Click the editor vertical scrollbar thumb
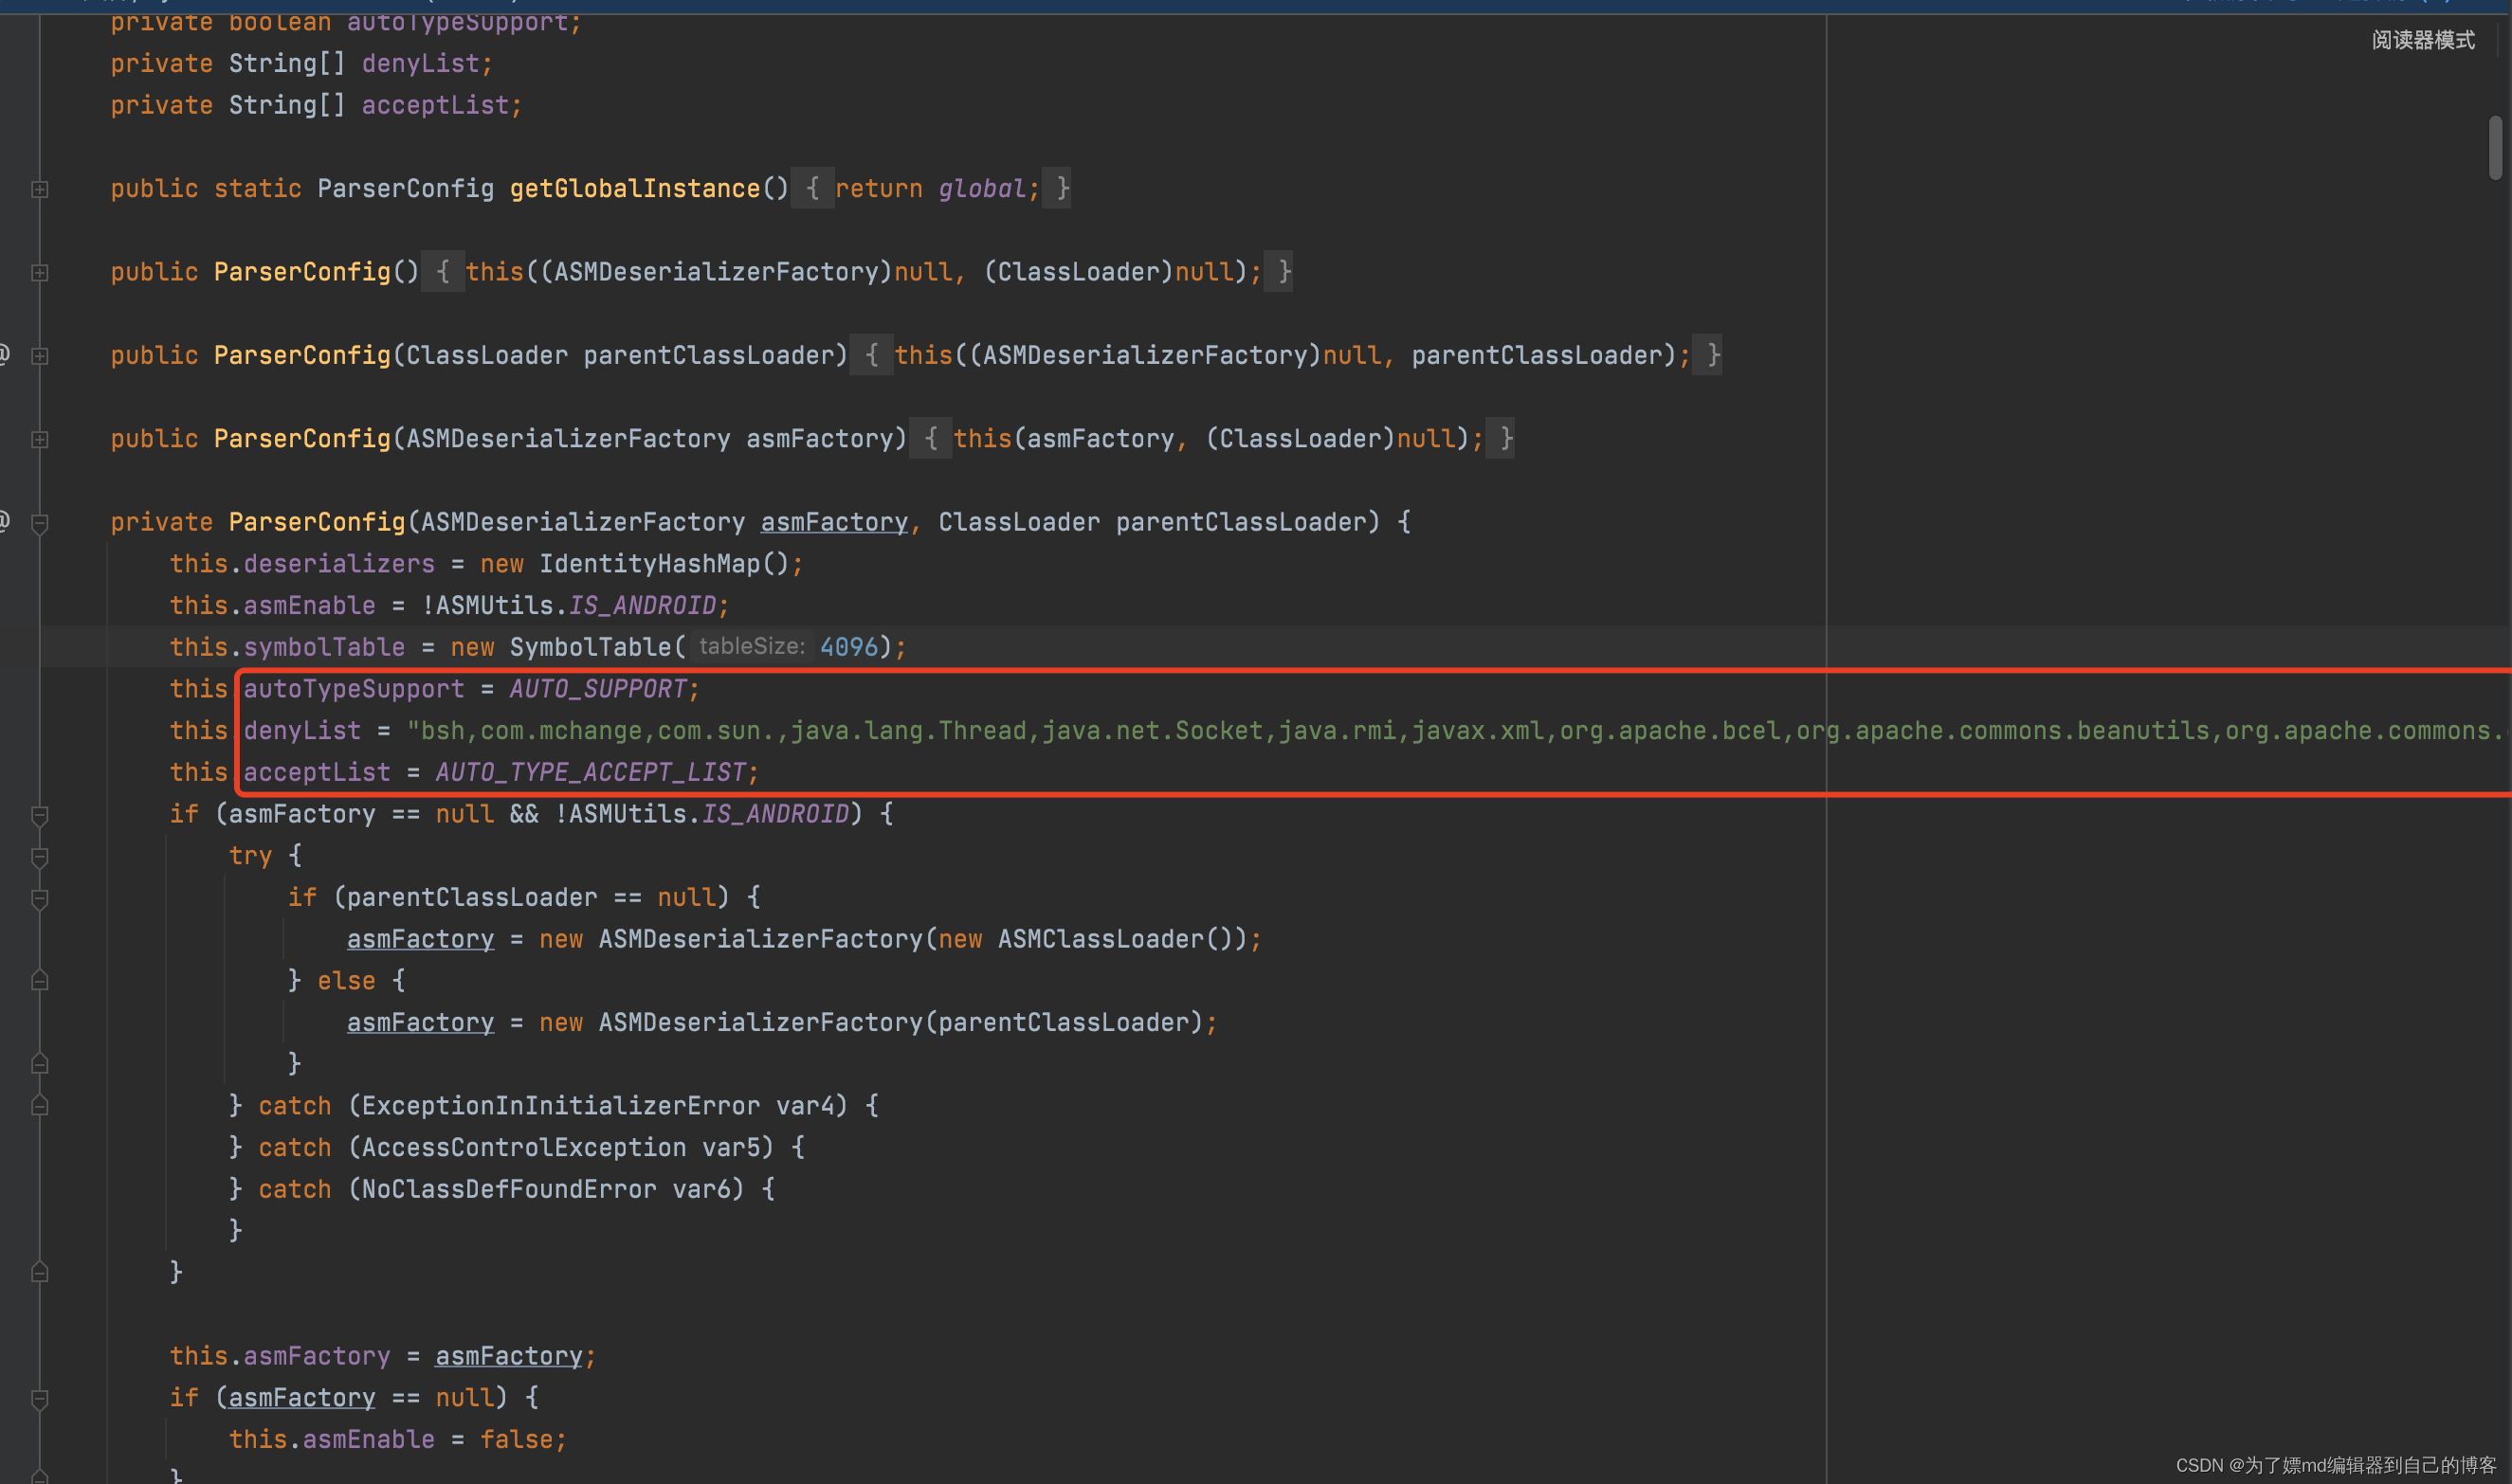 tap(2495, 148)
